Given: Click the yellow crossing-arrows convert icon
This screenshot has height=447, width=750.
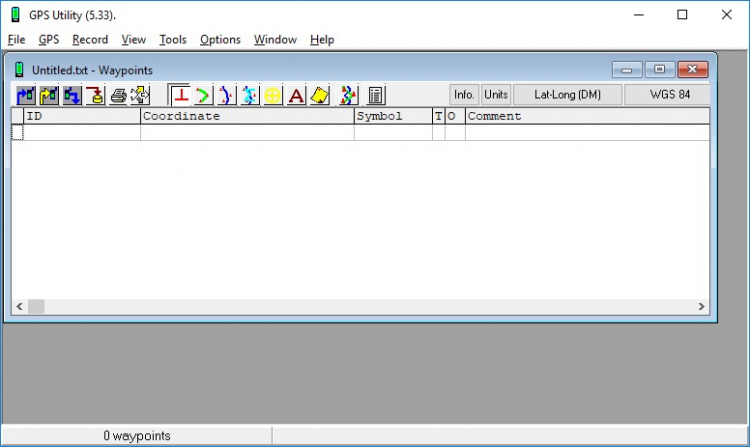Looking at the screenshot, I should [x=140, y=95].
